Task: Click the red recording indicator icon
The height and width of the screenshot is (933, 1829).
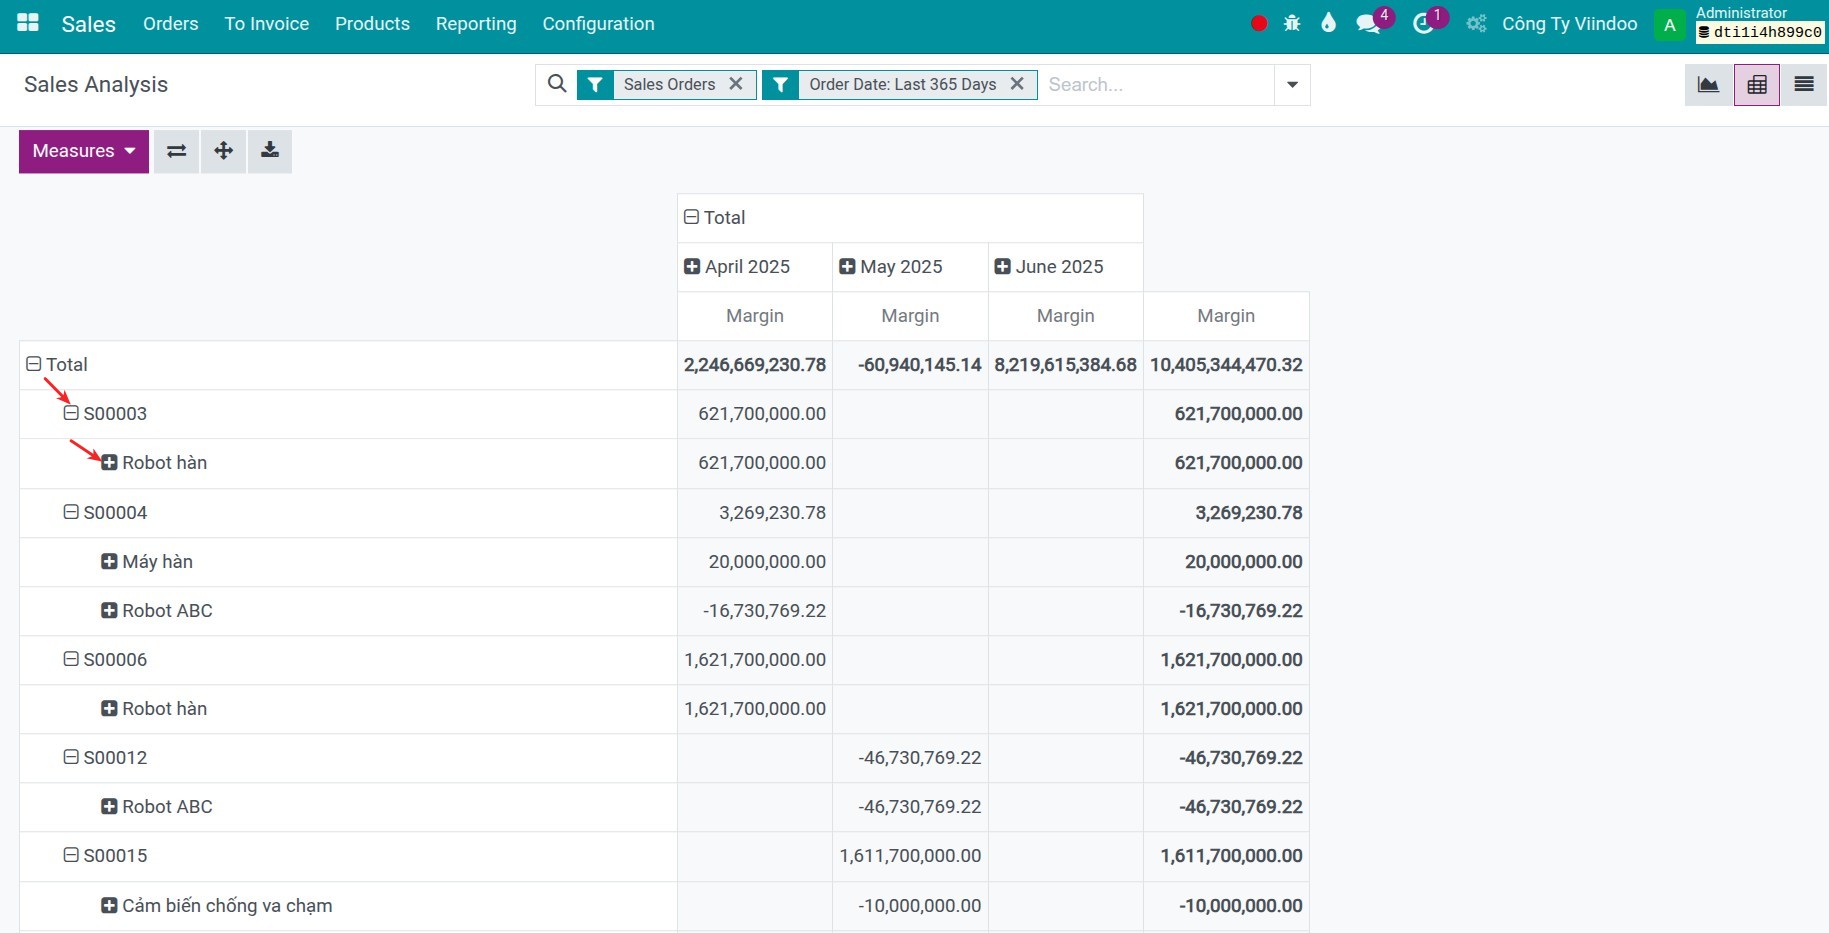Action: point(1259,23)
